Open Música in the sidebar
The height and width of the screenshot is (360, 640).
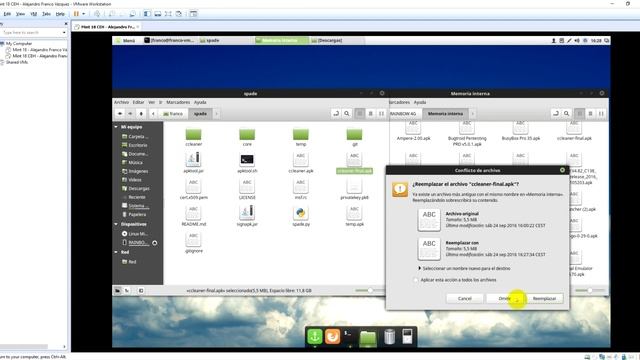pyautogui.click(x=136, y=162)
